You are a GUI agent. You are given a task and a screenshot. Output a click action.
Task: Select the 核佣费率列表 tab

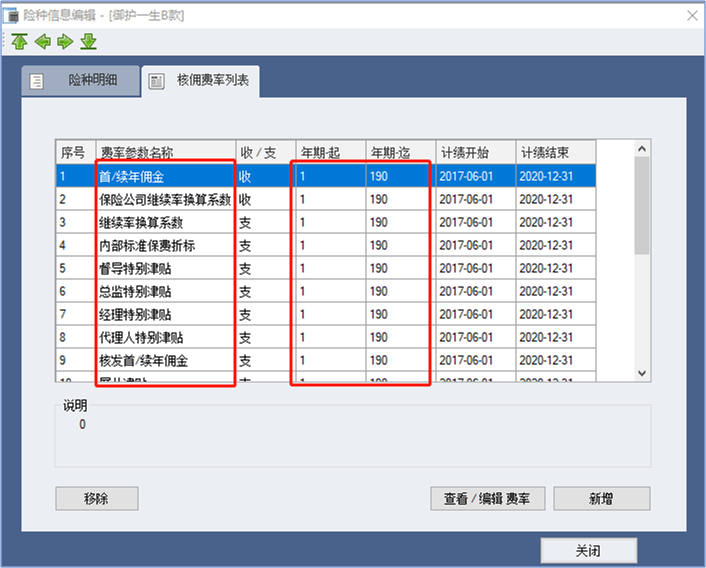tap(200, 81)
